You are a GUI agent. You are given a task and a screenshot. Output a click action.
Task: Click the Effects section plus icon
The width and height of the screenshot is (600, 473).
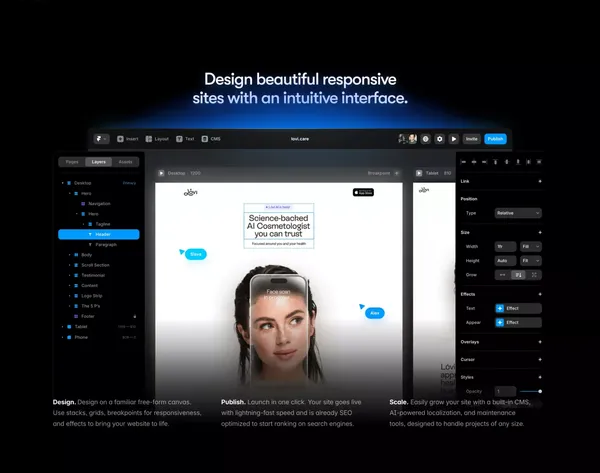[540, 294]
